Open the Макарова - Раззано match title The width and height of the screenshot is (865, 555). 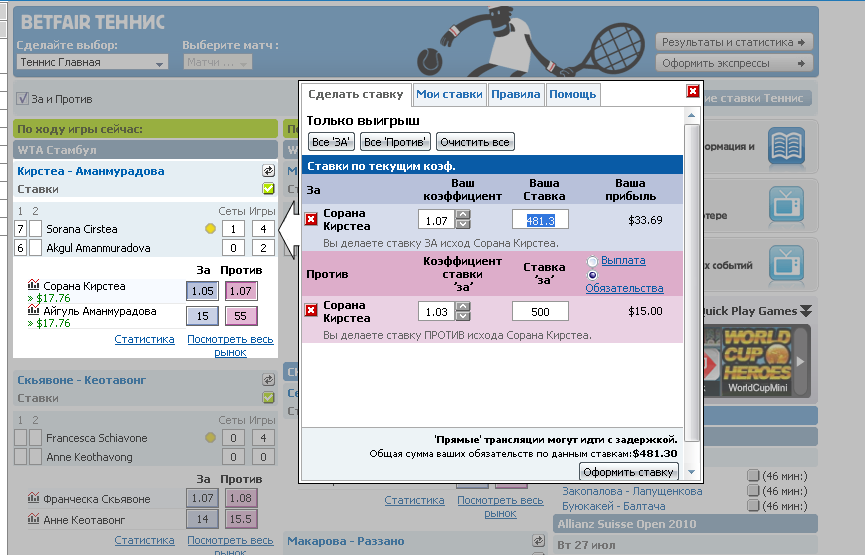pyautogui.click(x=346, y=541)
